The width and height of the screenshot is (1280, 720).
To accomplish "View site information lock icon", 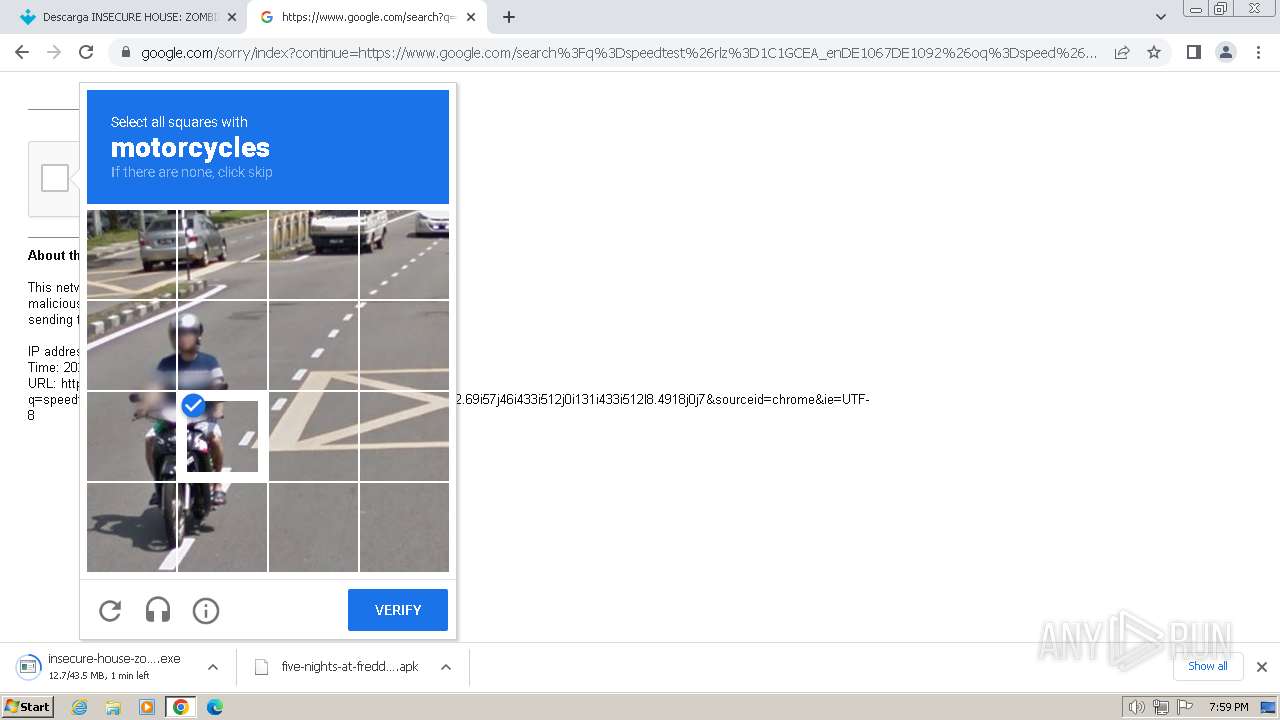I will click(126, 53).
